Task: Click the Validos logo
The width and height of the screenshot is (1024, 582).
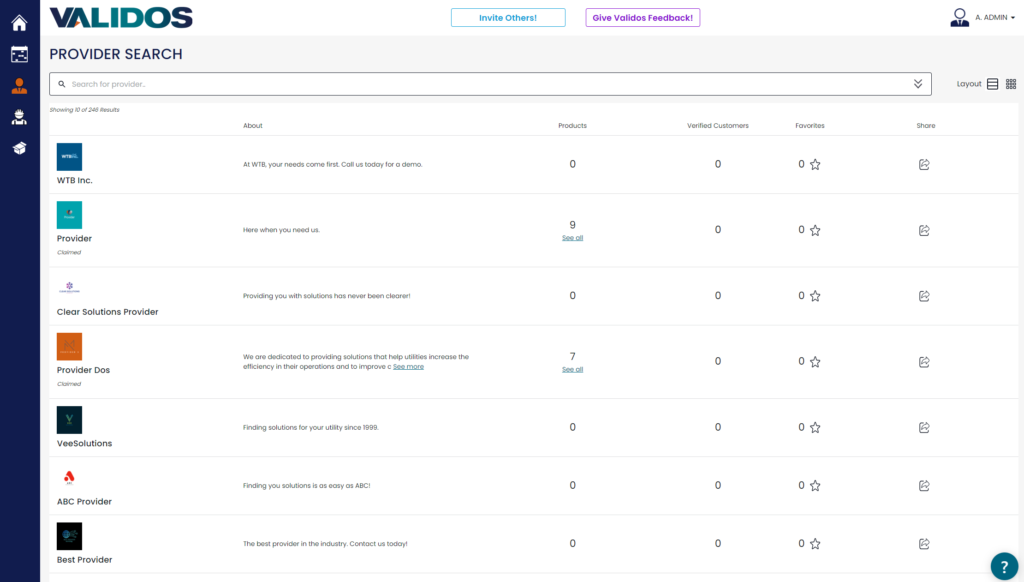Action: 121,18
